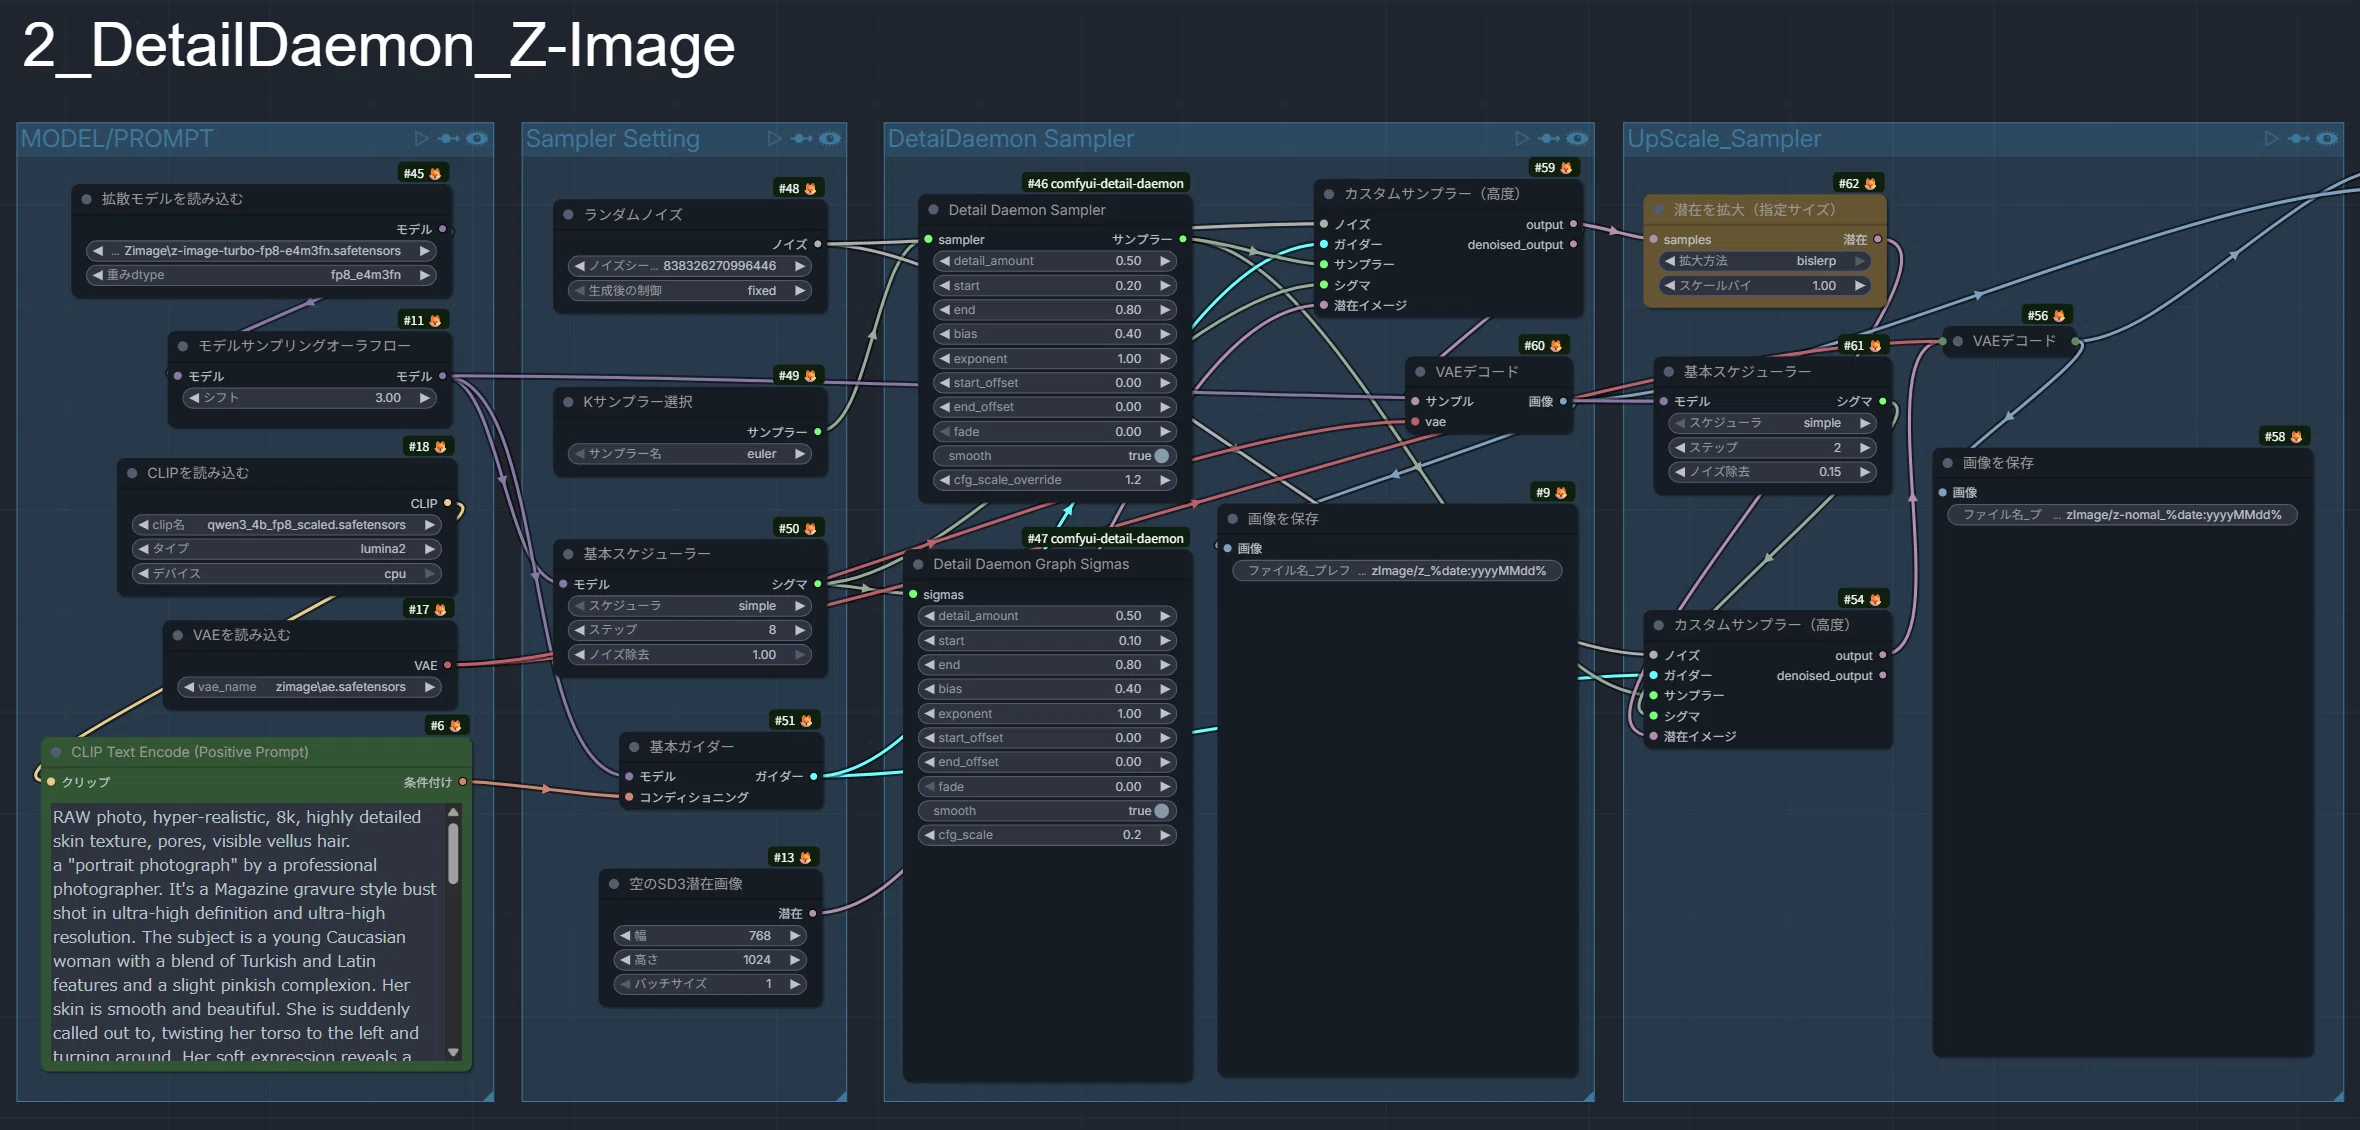2360x1130 pixels.
Task: Select the モデルサンプリングオーラフロー node title
Action: click(x=304, y=346)
